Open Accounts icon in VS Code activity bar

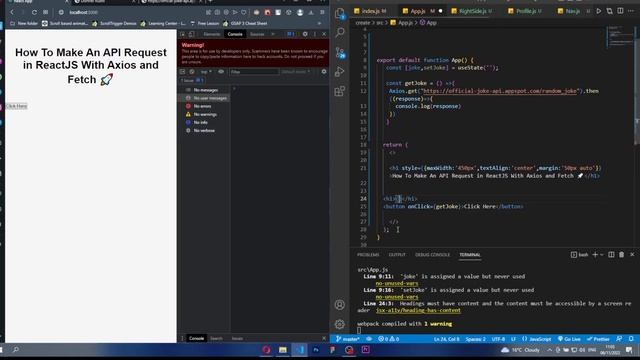point(340,305)
